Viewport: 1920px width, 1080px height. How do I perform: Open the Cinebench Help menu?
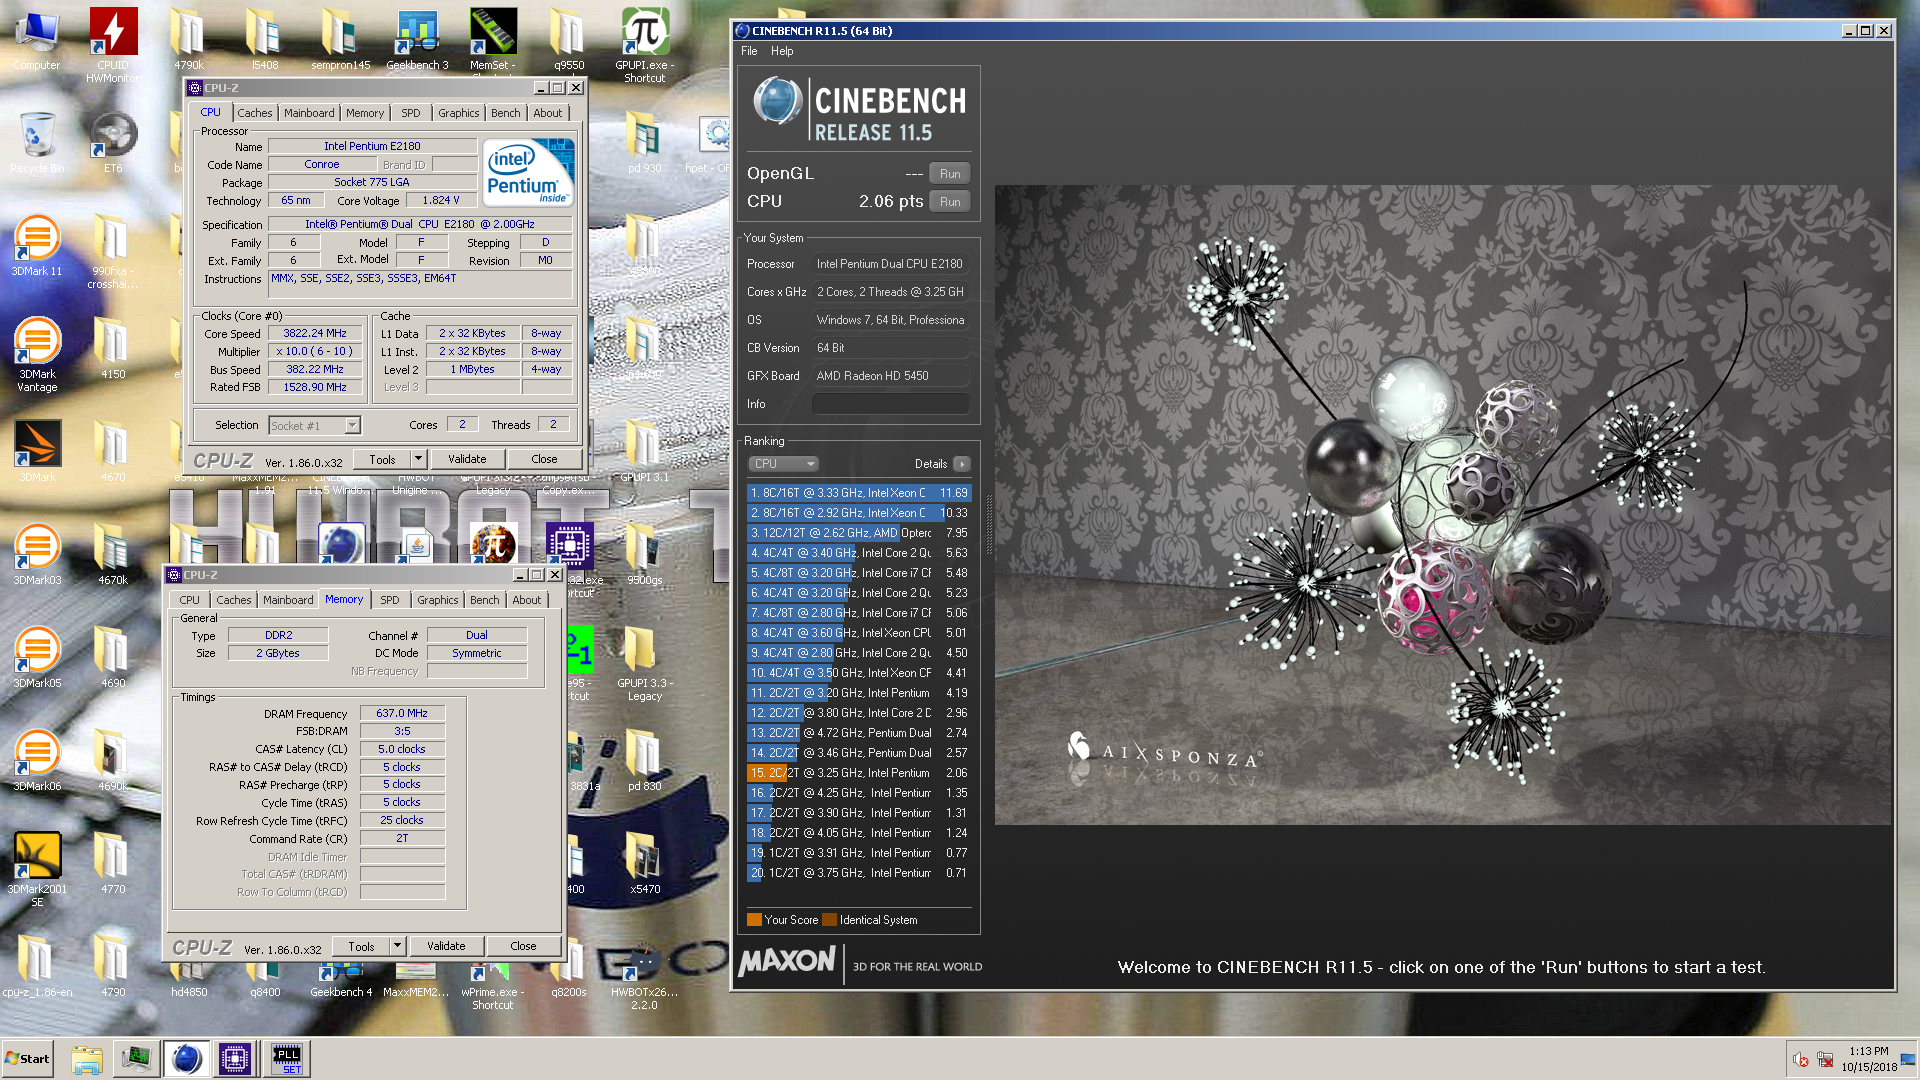click(782, 51)
